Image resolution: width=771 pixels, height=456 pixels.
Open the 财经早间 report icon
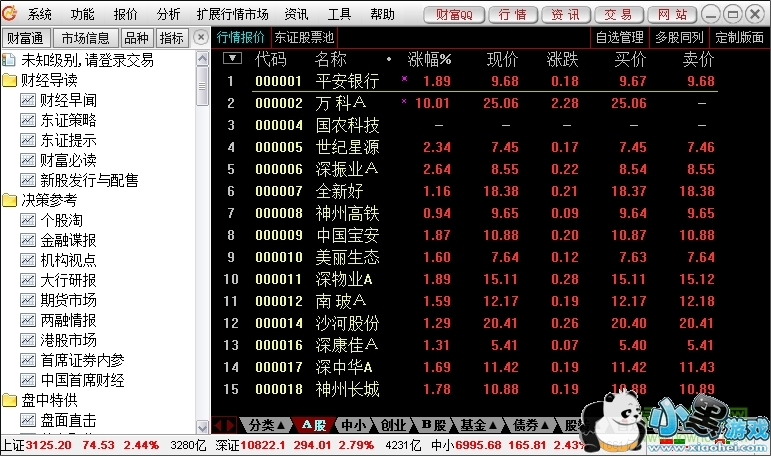pyautogui.click(x=28, y=100)
